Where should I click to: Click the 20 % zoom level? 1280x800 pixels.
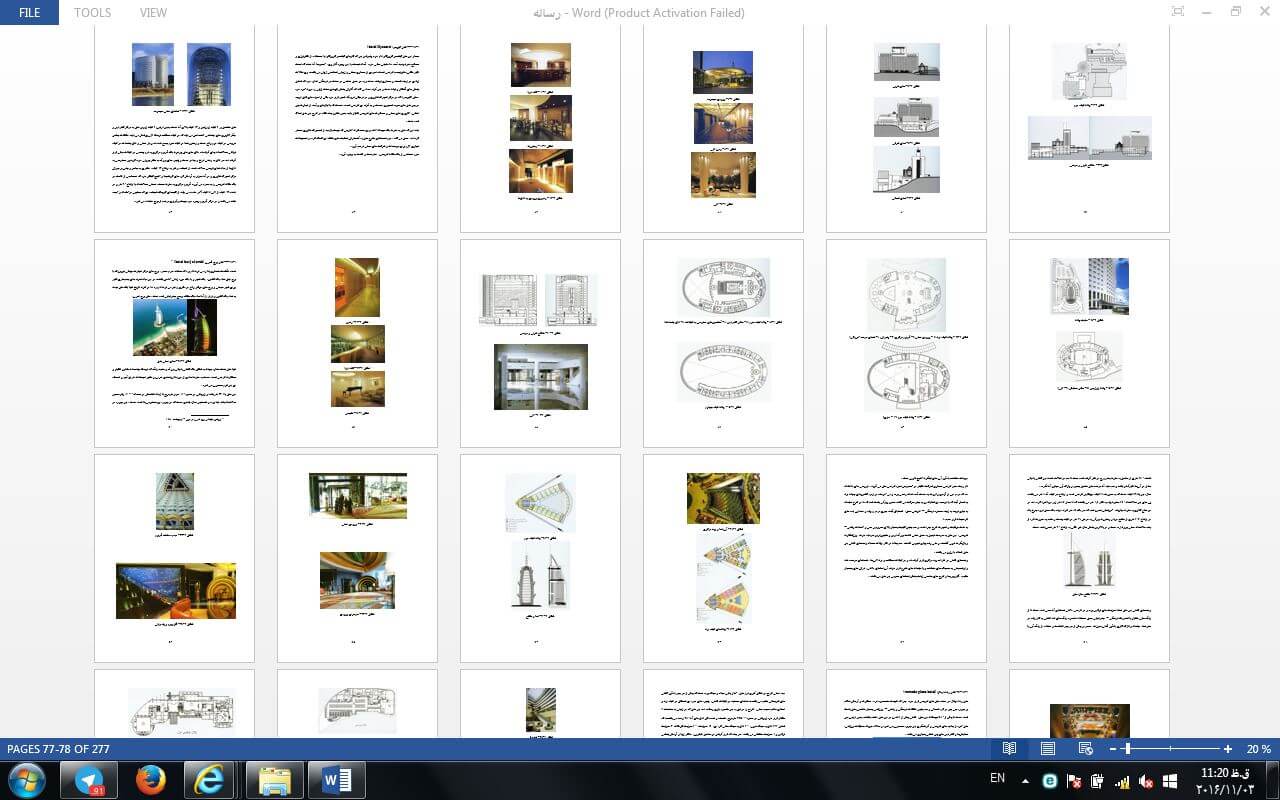click(x=1258, y=749)
